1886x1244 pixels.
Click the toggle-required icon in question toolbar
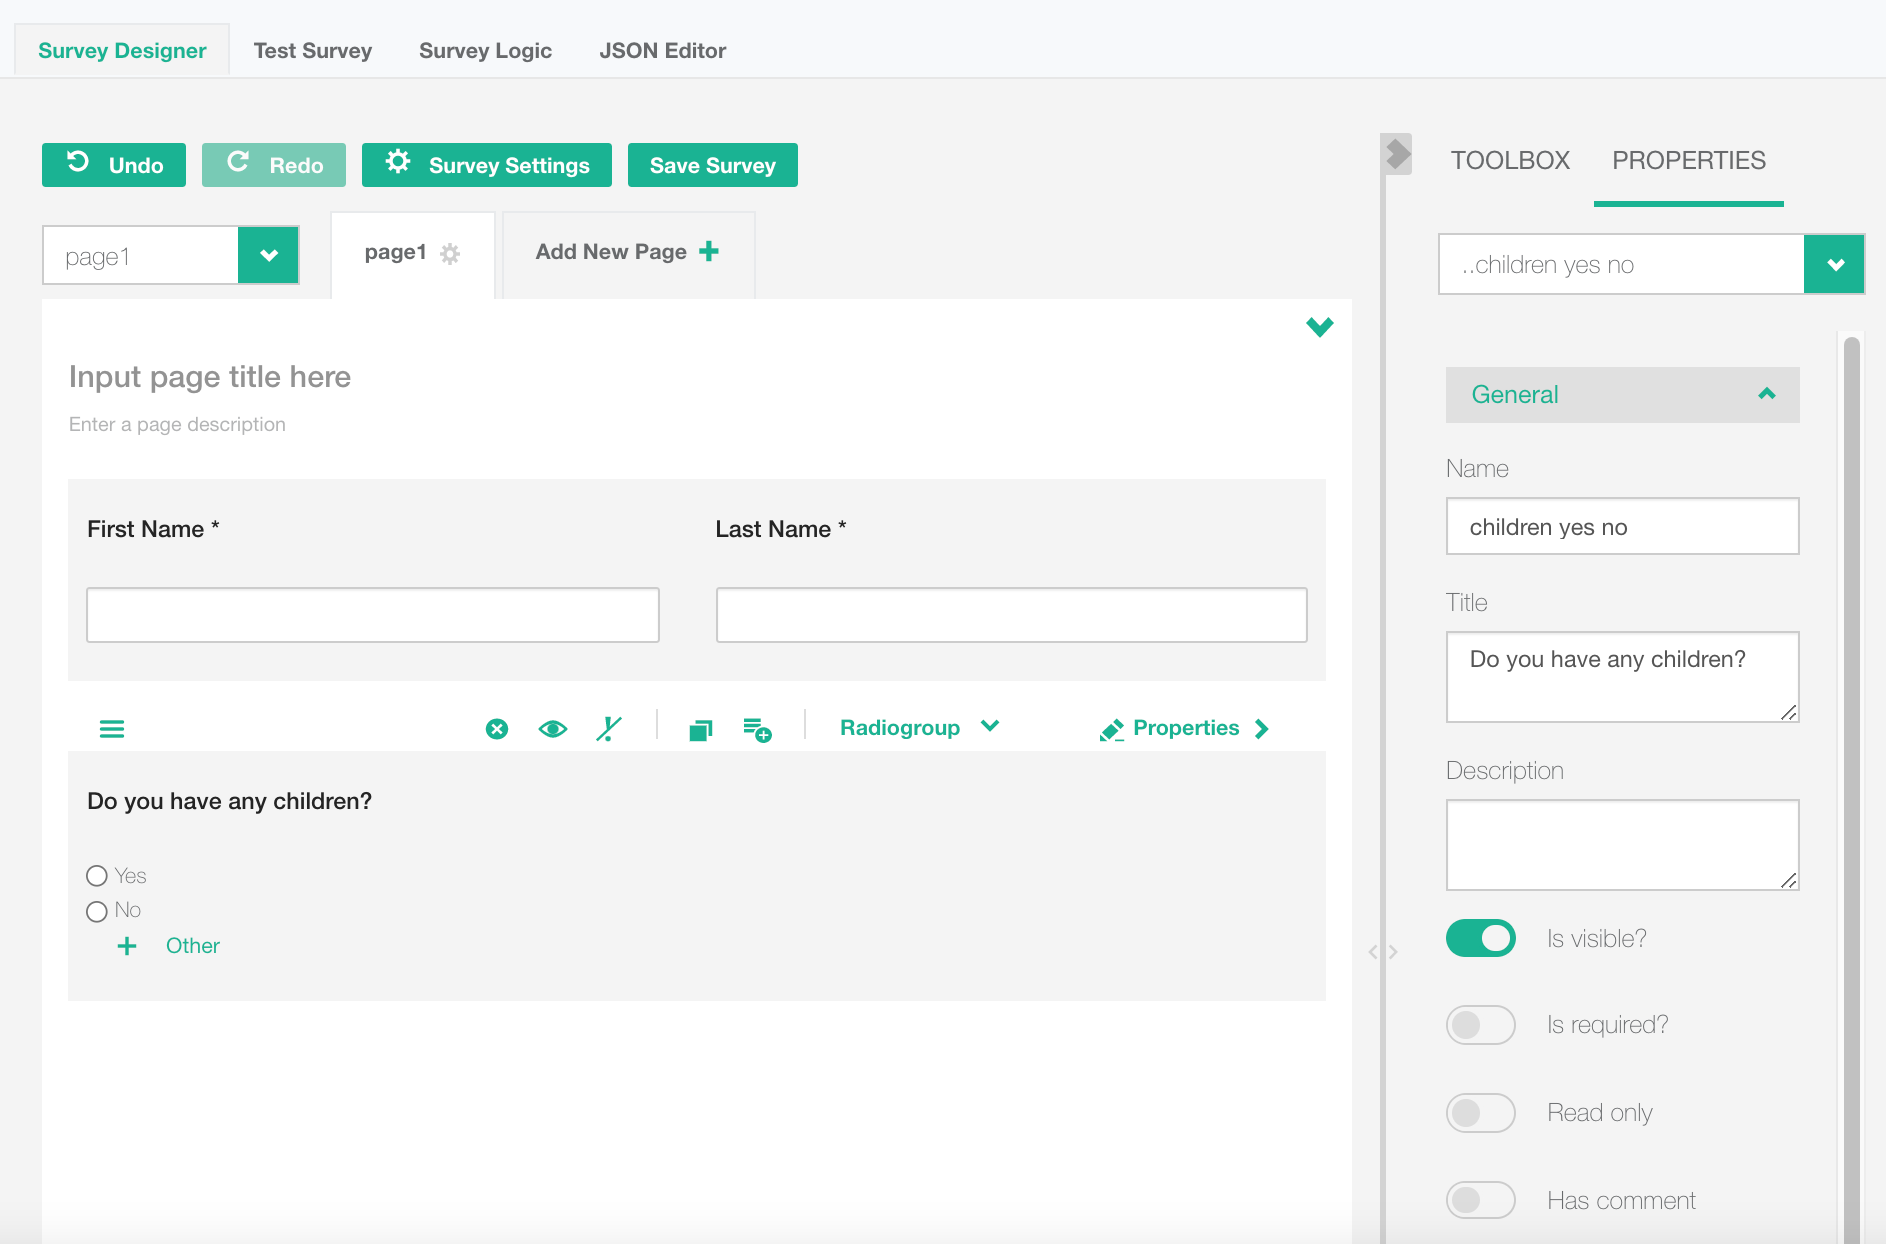click(609, 729)
